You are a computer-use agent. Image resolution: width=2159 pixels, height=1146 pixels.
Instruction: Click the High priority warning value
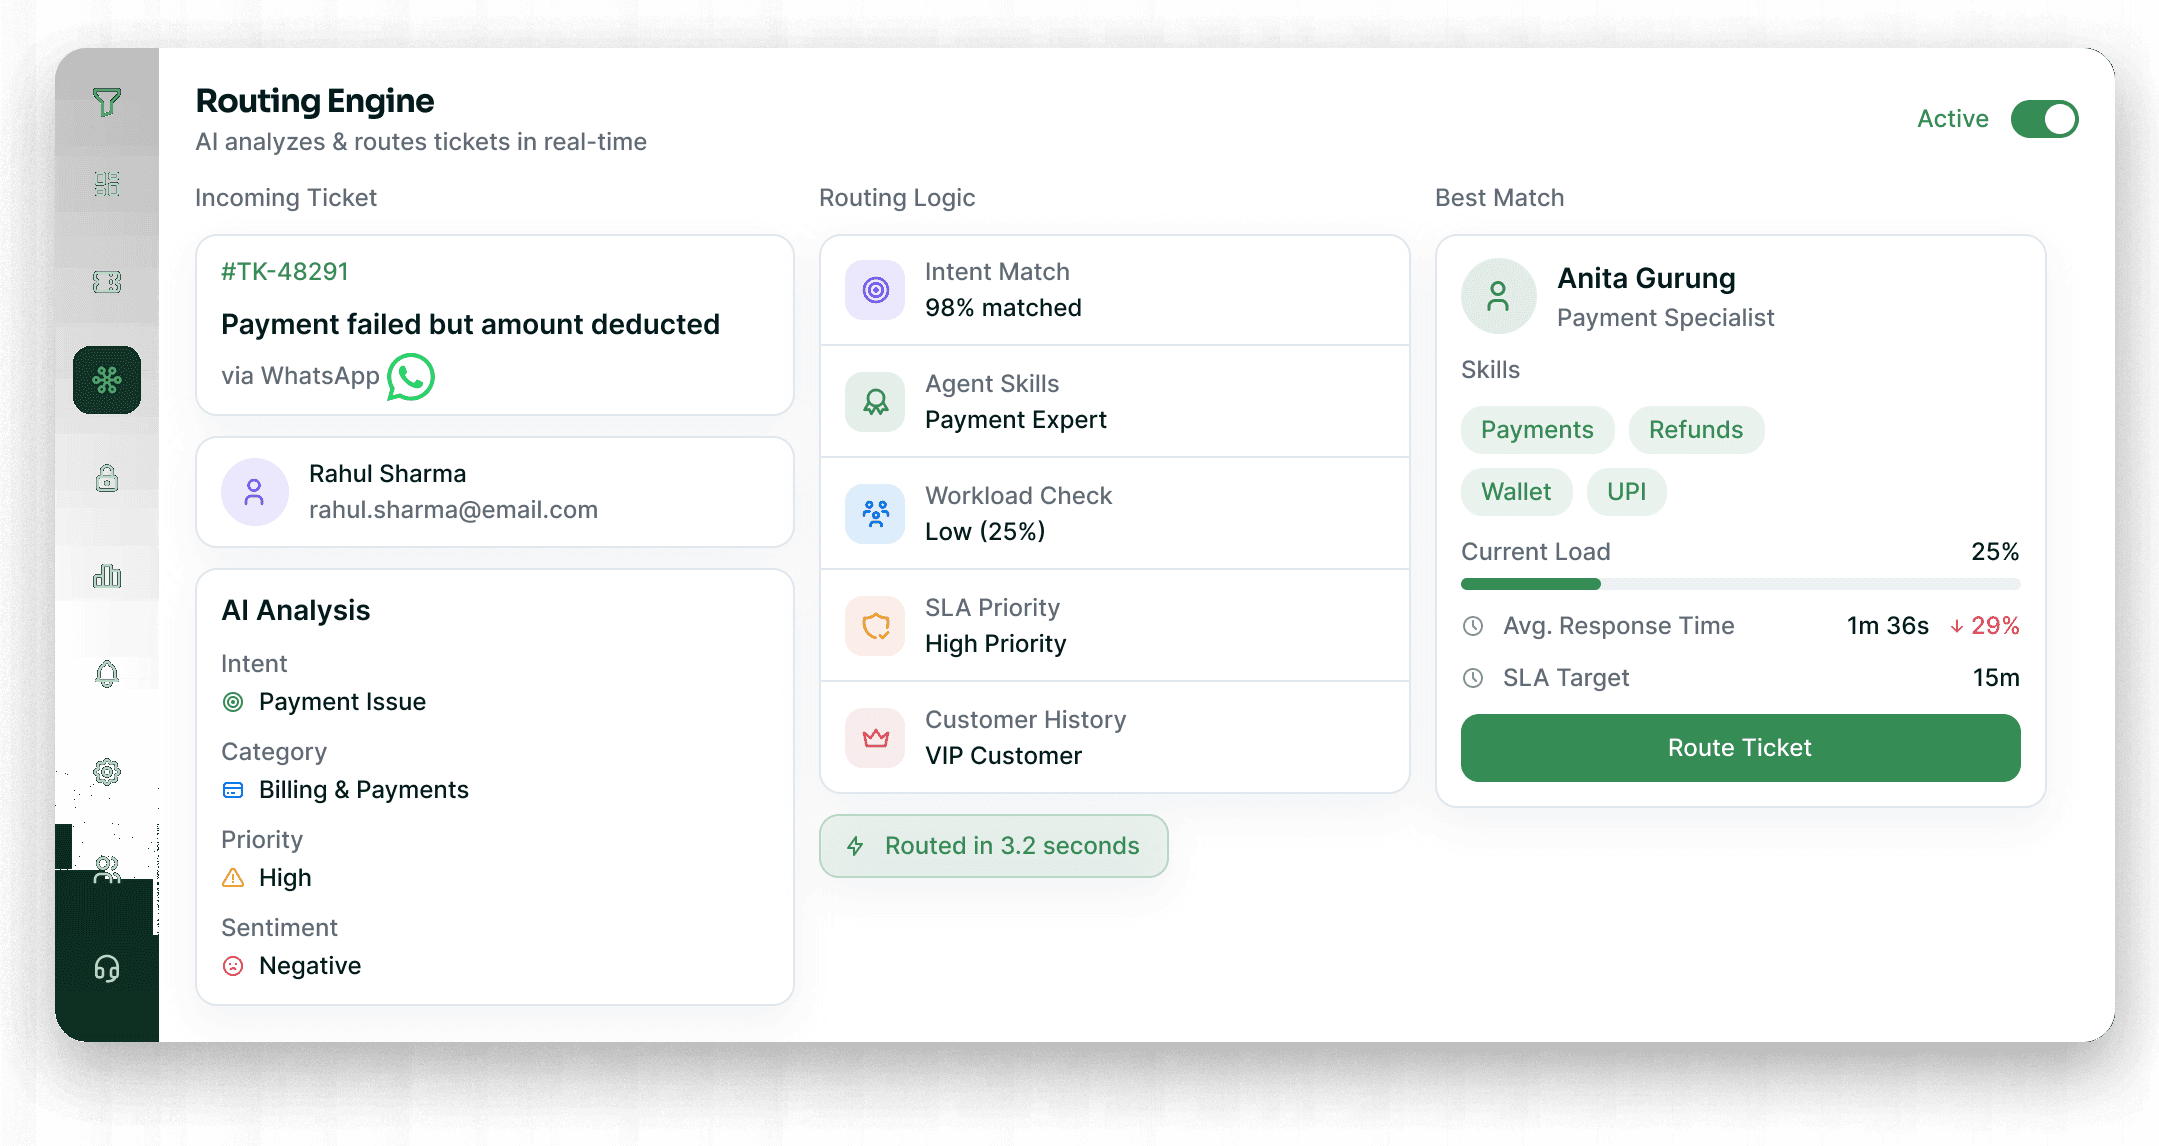pos(285,878)
